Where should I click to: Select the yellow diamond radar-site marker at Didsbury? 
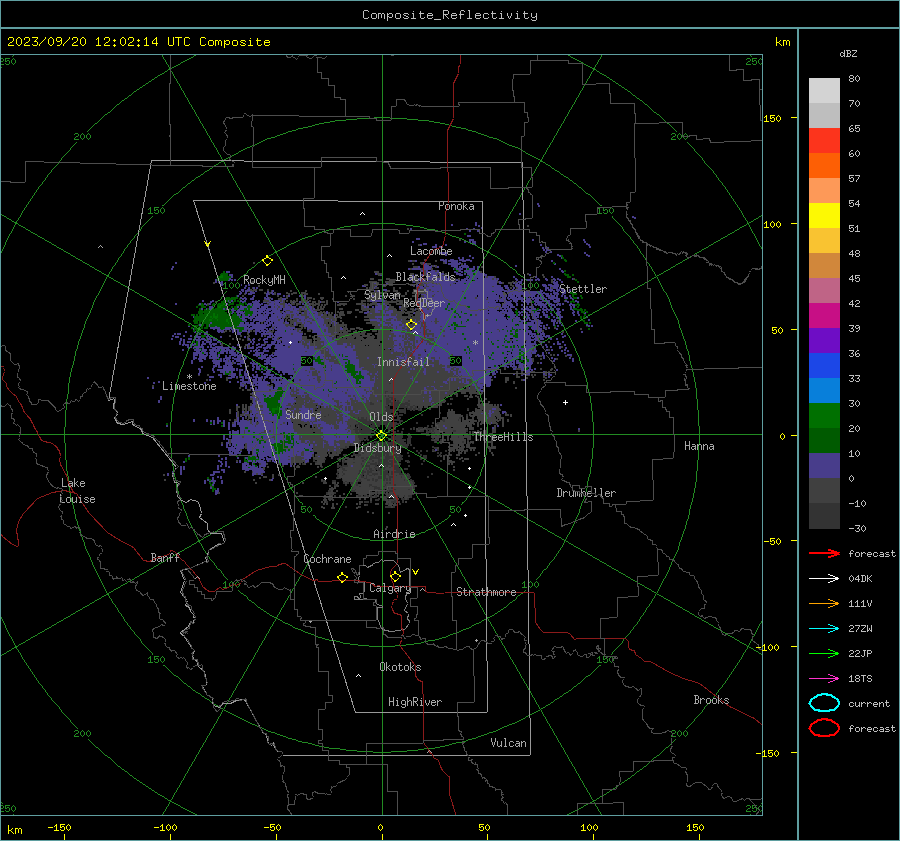coord(382,436)
